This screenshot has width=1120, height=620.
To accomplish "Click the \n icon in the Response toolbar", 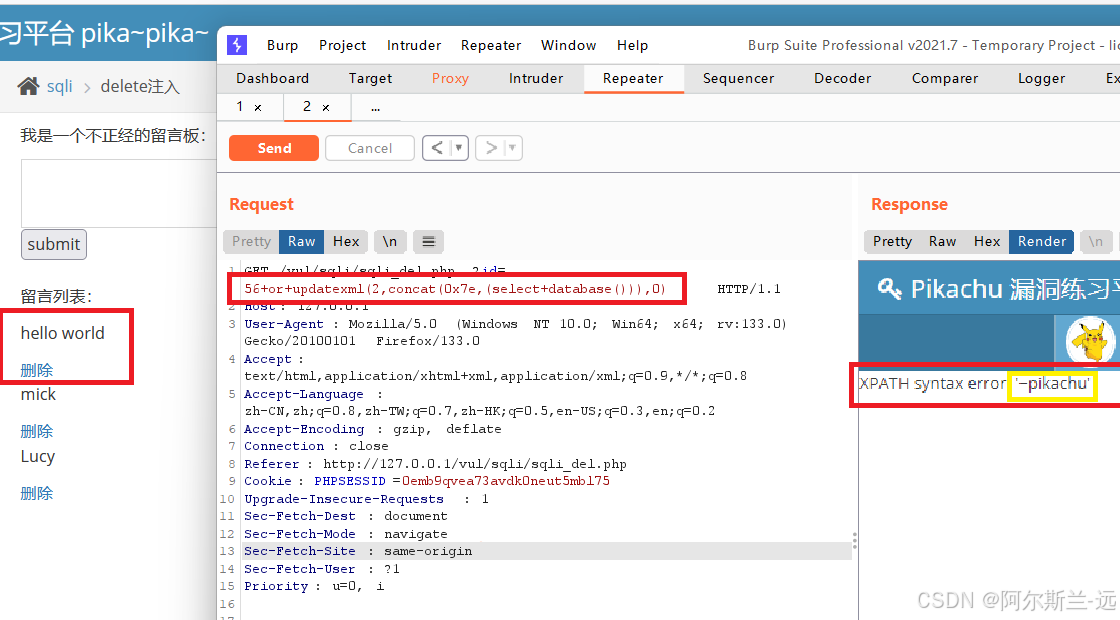I will pos(1096,241).
